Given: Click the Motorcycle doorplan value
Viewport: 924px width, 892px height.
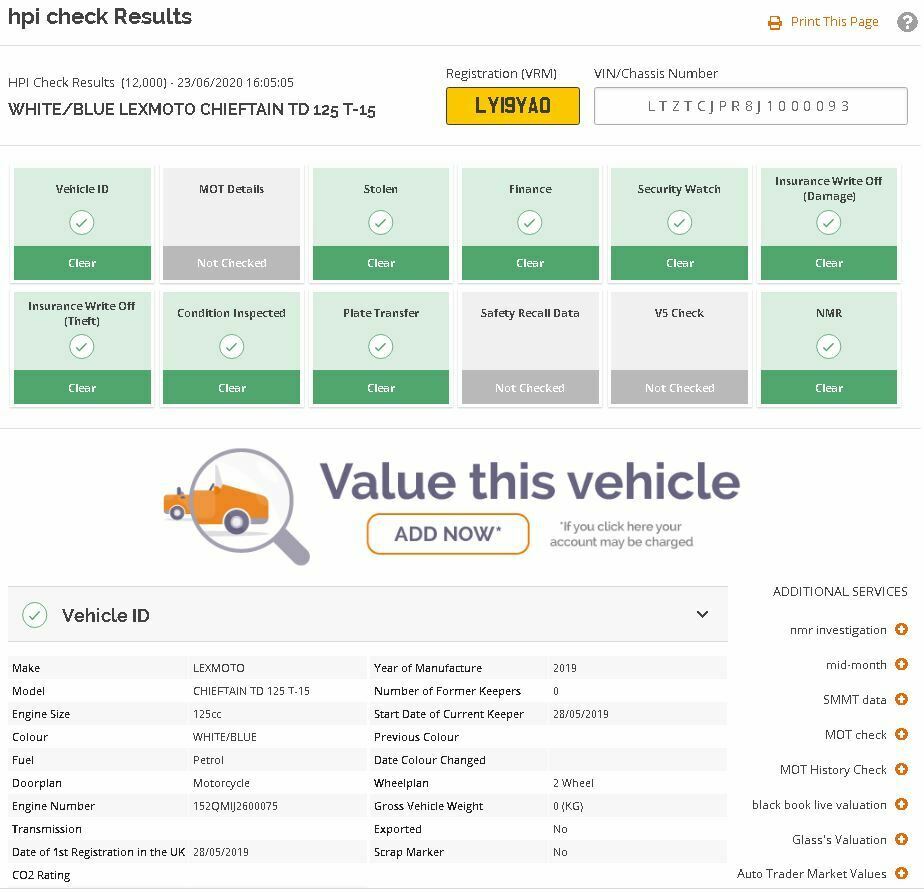Looking at the screenshot, I should [221, 782].
